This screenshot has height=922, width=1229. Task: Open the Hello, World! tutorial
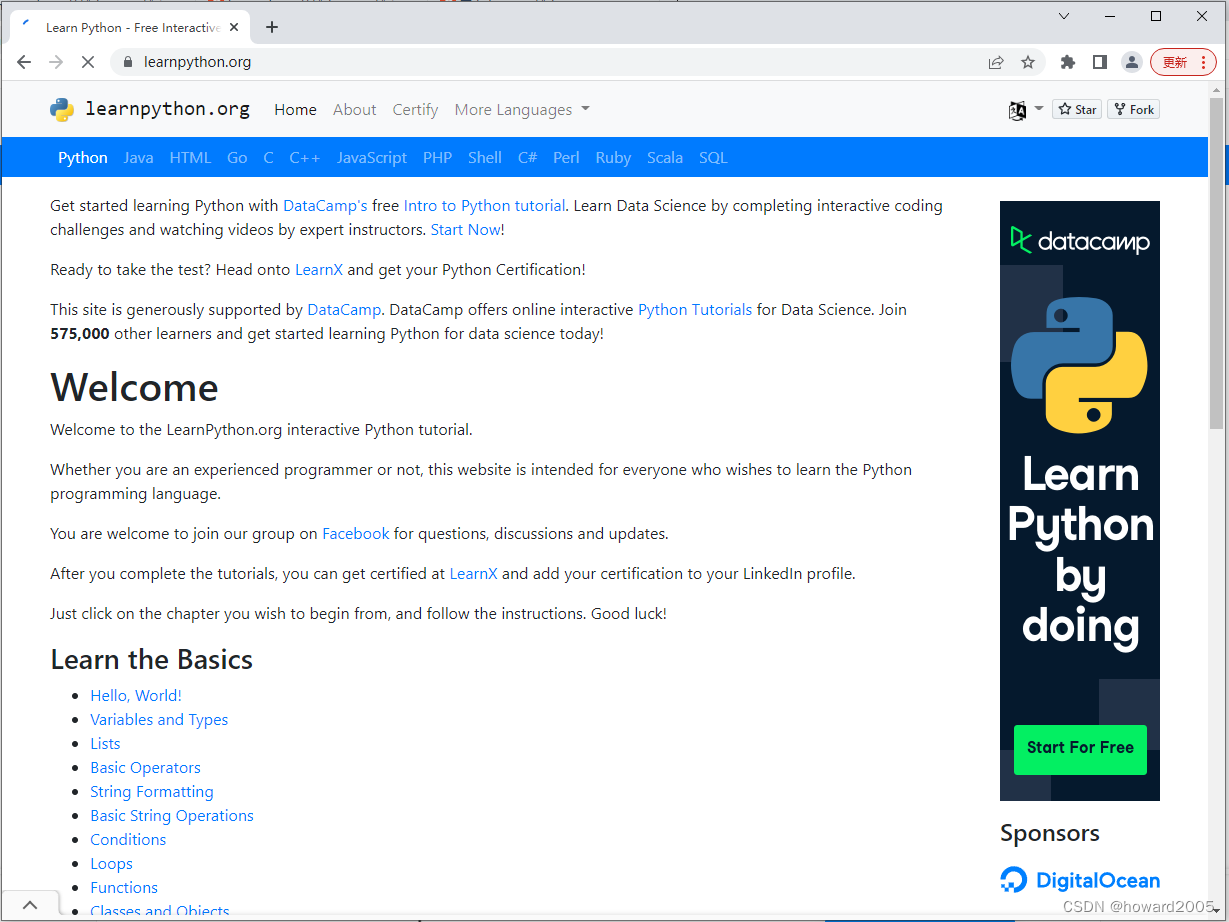136,696
